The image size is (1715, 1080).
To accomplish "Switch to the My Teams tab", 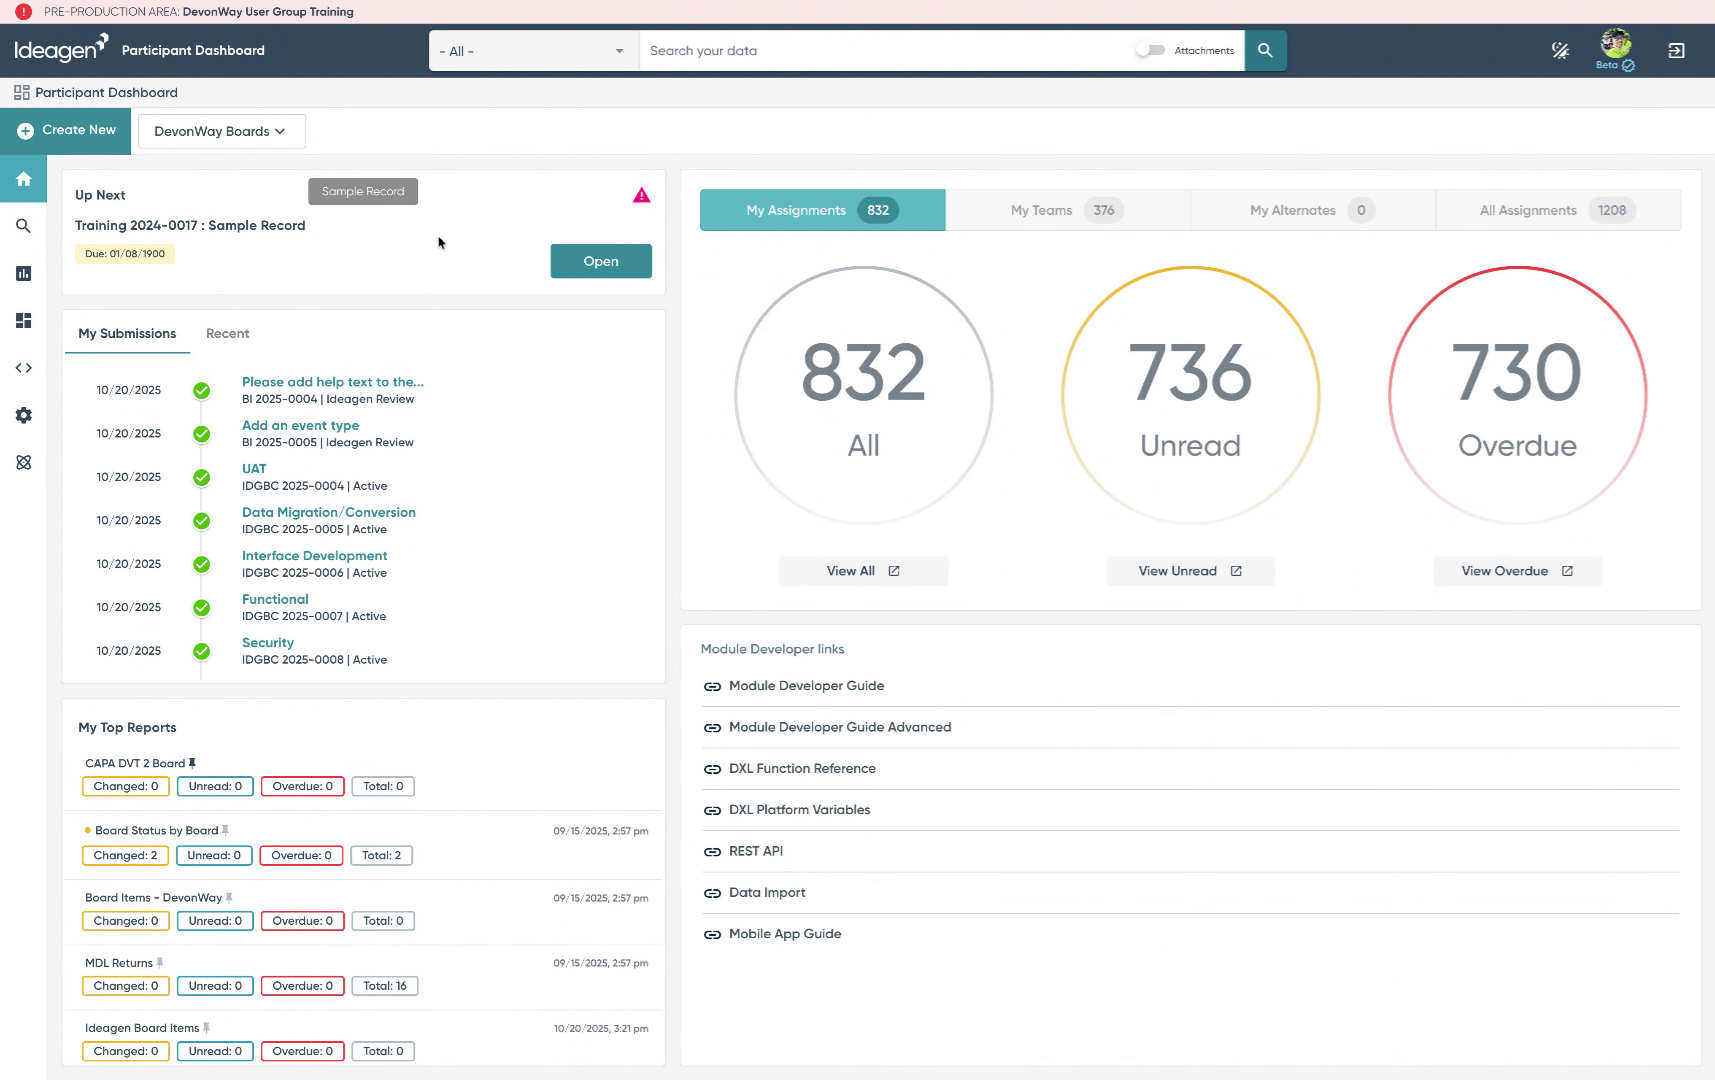I will [1067, 210].
